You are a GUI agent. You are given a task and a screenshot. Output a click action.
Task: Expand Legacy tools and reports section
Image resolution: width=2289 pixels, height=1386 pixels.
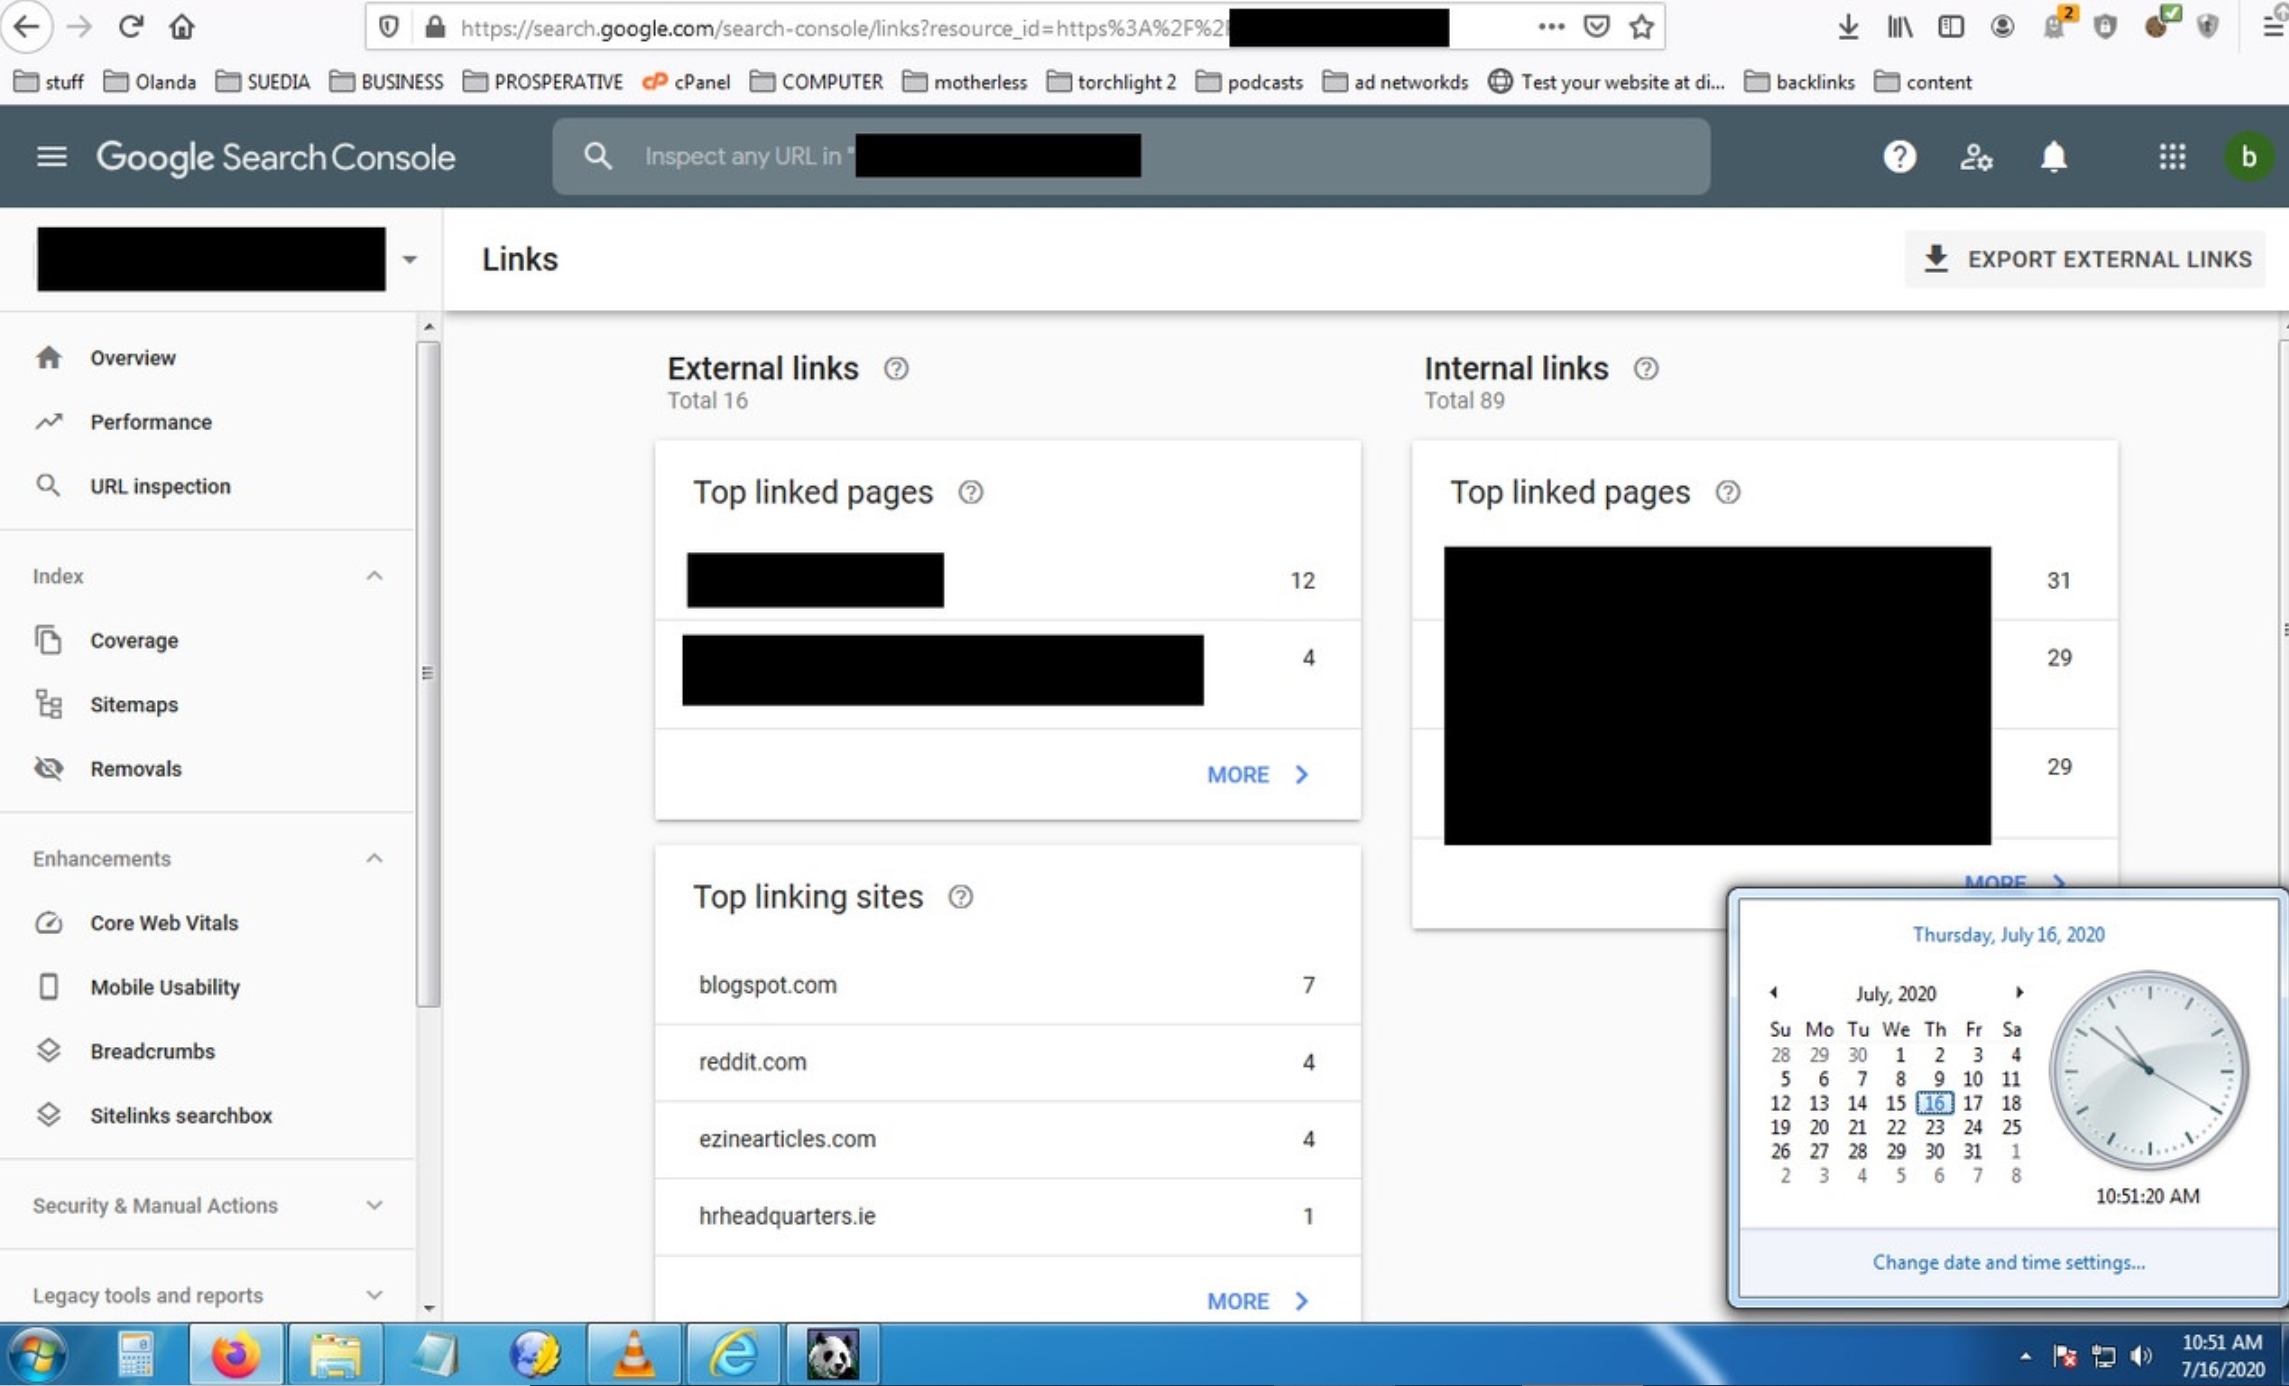[374, 1295]
